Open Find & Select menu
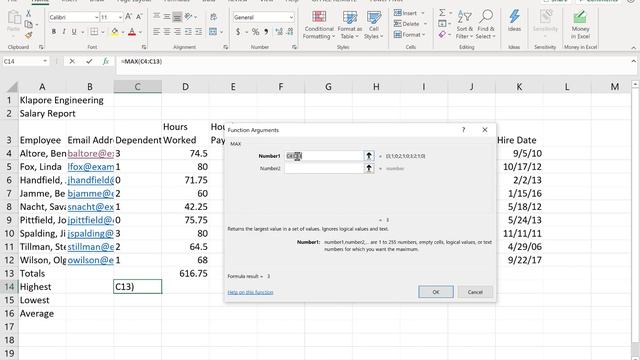The height and width of the screenshot is (360, 640). 486,25
